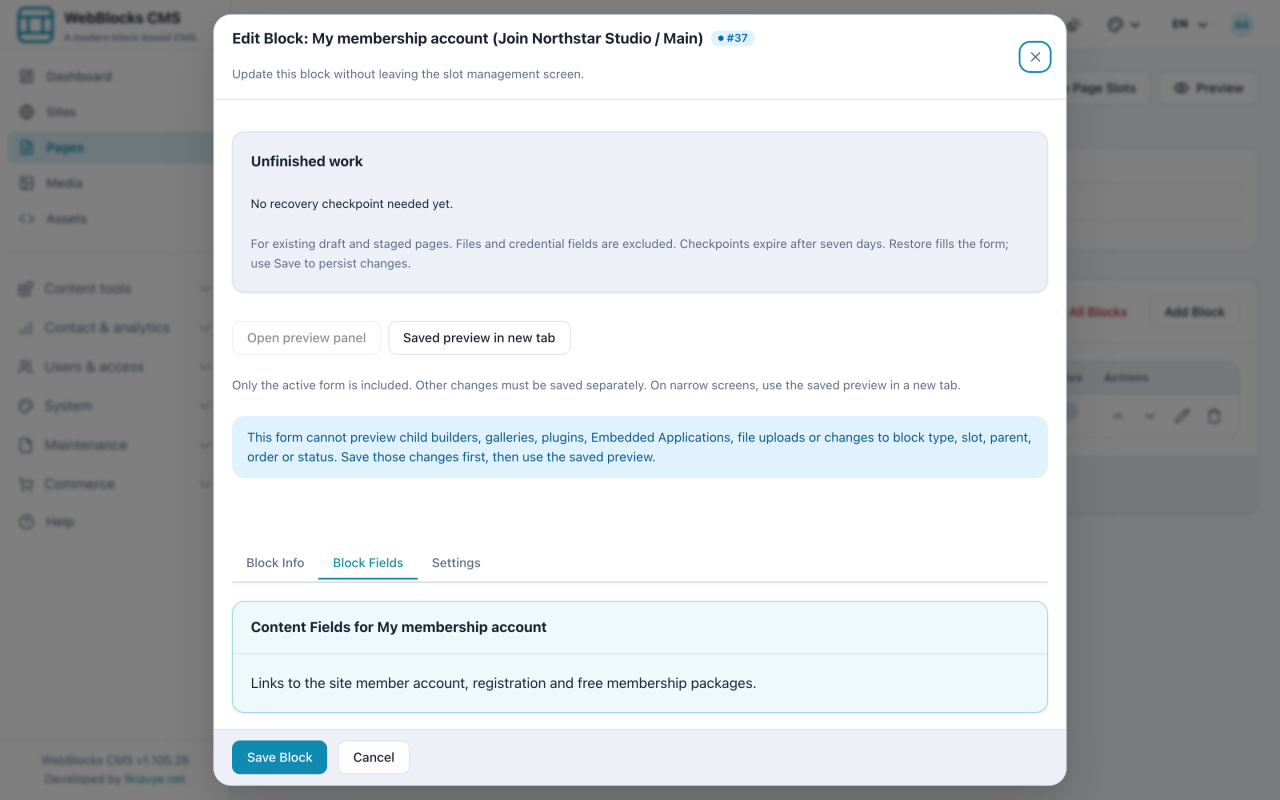Screen dimensions: 1280x800
Task: Switch to the Block Info tab
Action: pyautogui.click(x=275, y=563)
